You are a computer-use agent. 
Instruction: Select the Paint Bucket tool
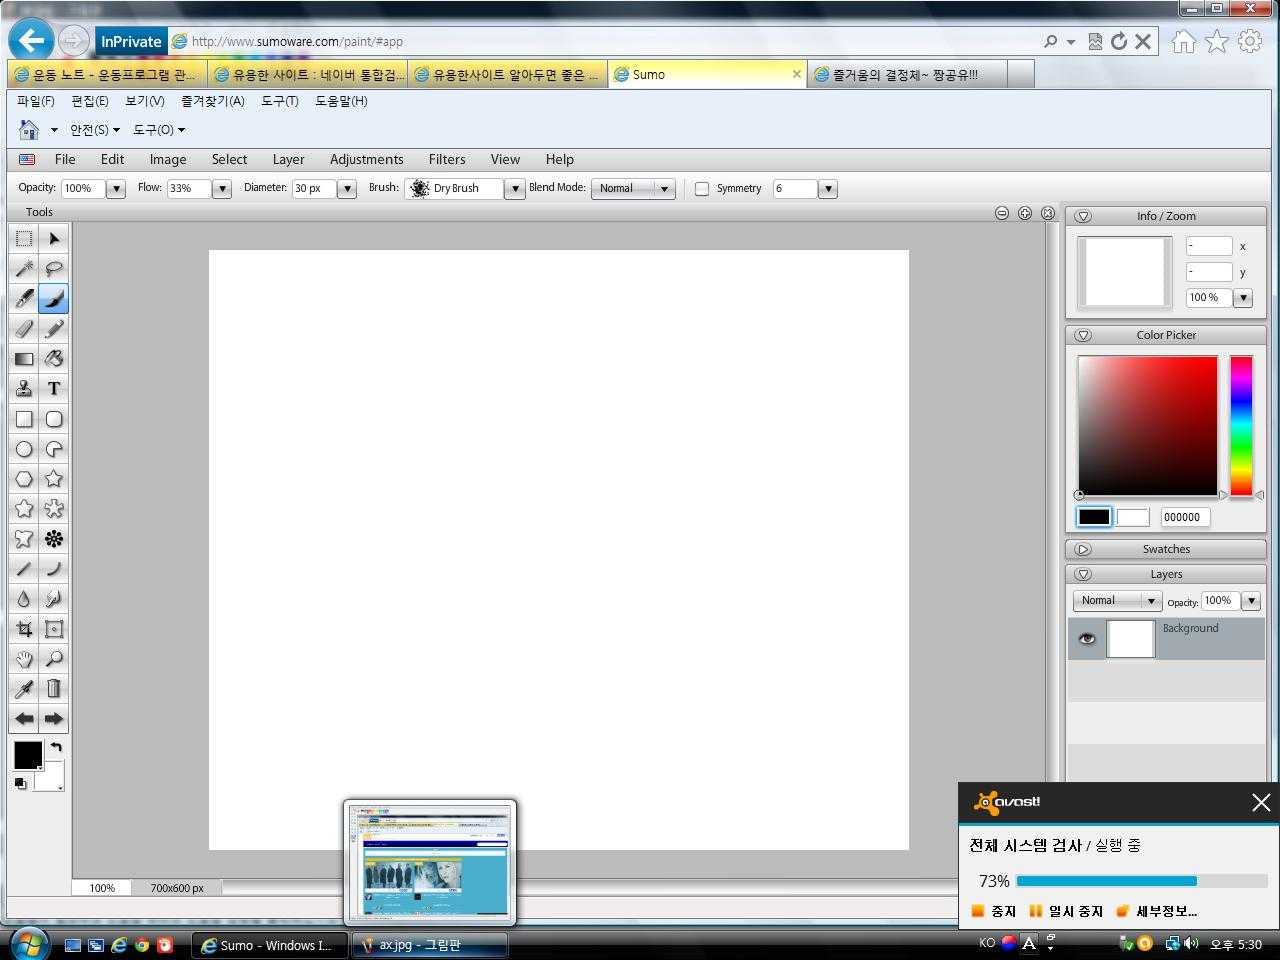click(54, 359)
